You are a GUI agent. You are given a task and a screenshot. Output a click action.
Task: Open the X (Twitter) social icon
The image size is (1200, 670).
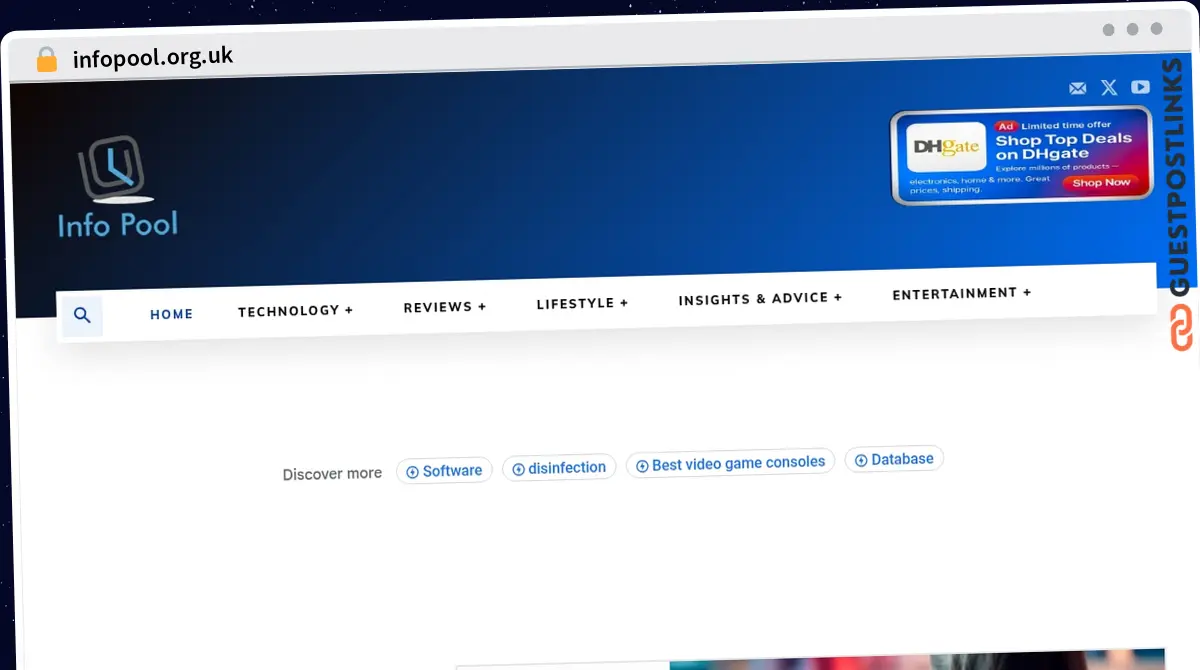[x=1109, y=88]
